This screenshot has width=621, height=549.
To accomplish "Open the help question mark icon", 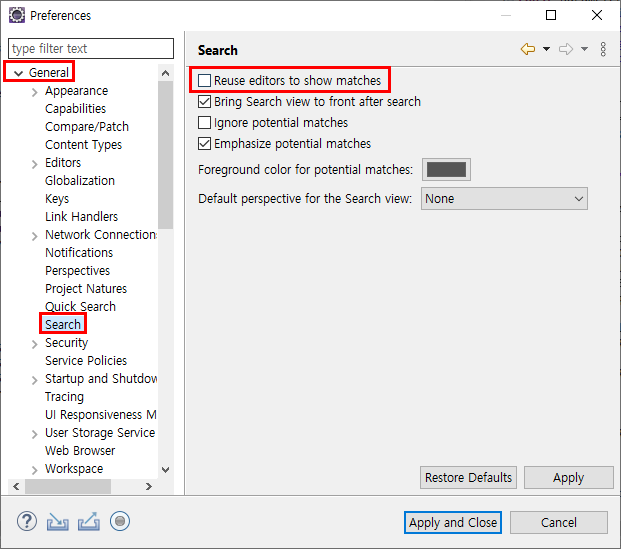I will tap(27, 521).
